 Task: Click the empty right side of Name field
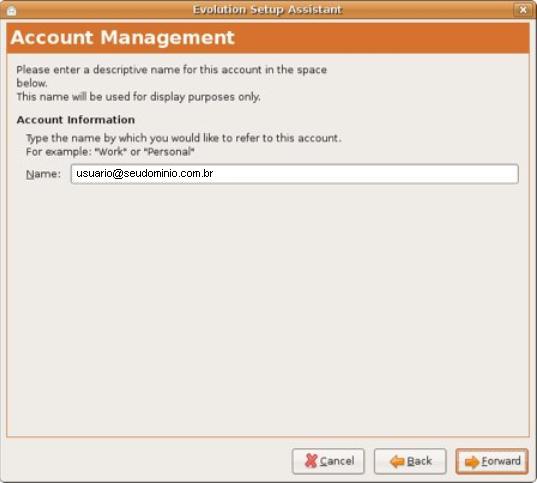366,174
